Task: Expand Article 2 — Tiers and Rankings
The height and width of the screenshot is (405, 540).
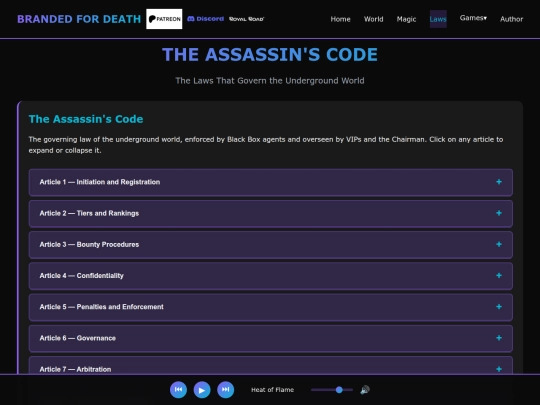Action: click(271, 214)
